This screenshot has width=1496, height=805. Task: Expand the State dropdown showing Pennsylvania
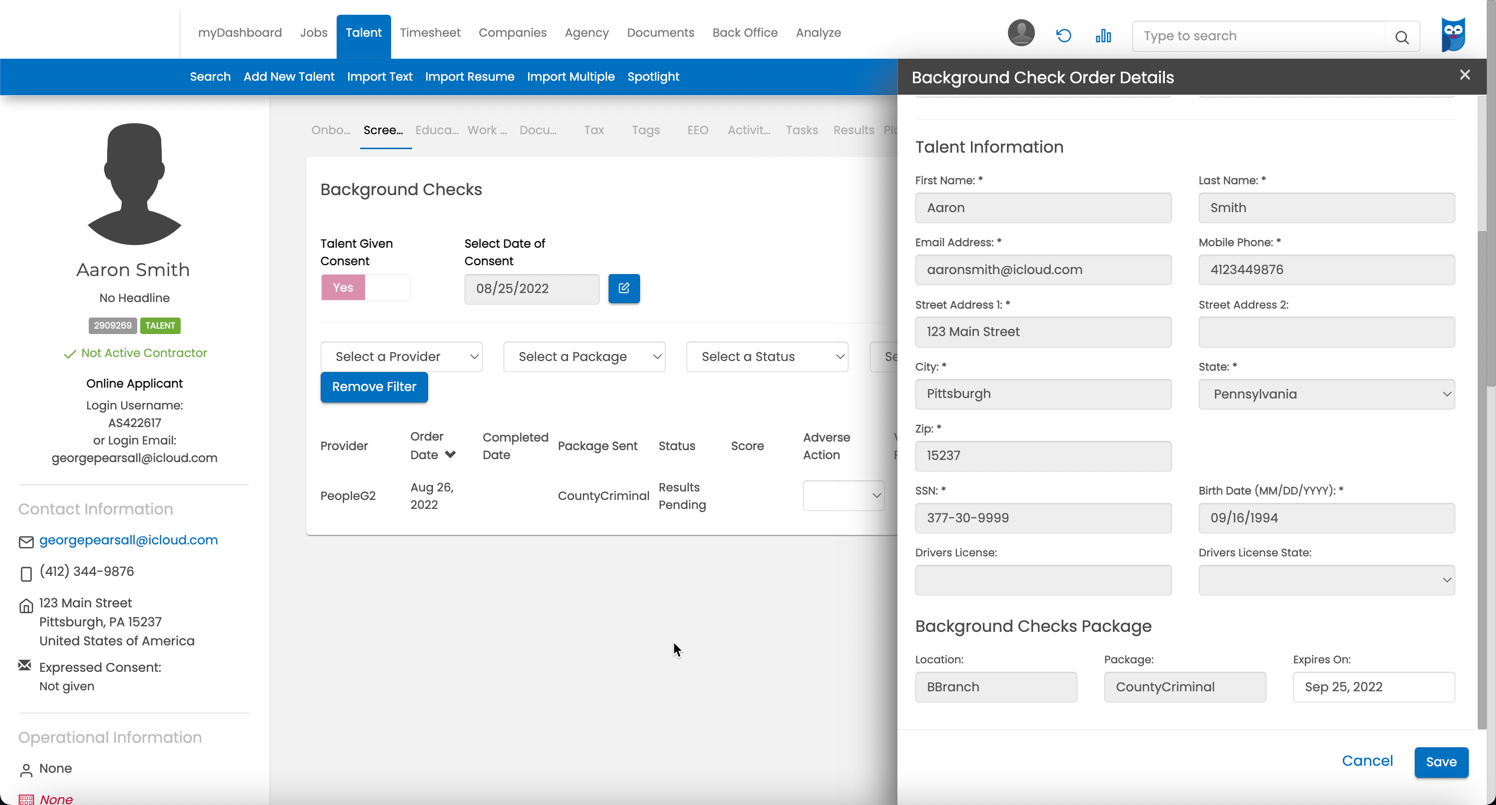1326,394
